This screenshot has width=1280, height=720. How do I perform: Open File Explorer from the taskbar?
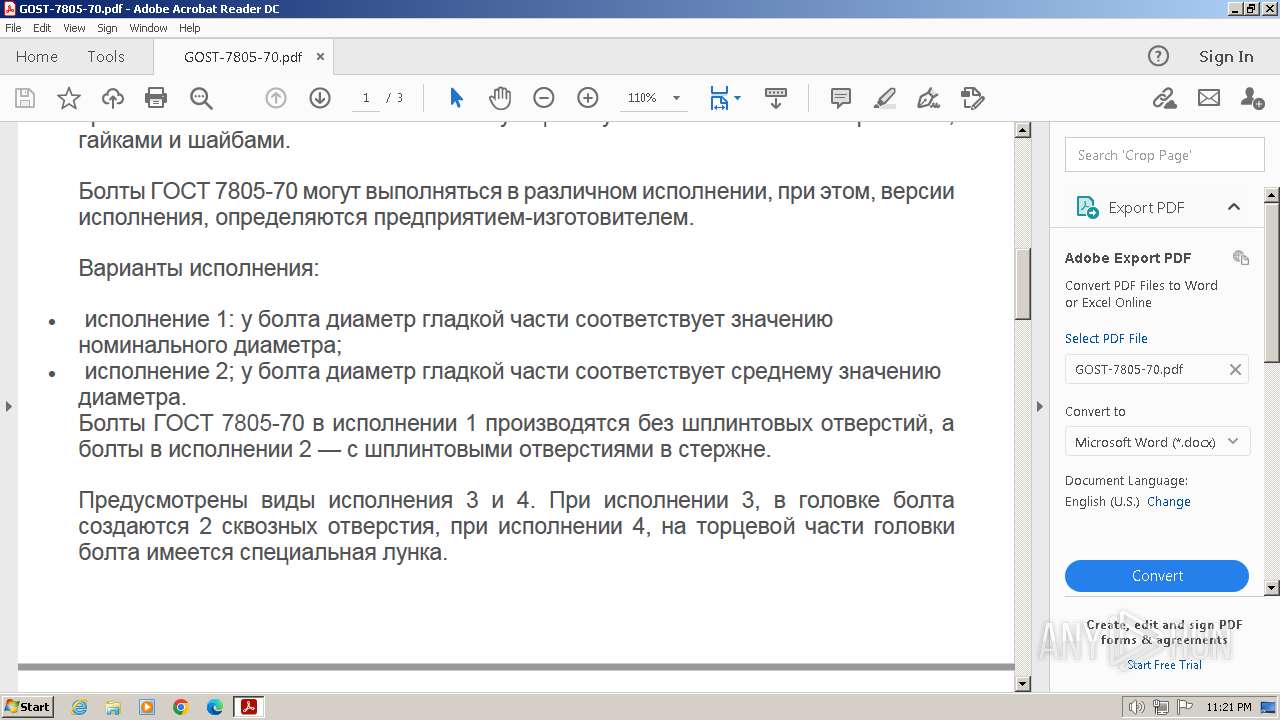click(113, 707)
